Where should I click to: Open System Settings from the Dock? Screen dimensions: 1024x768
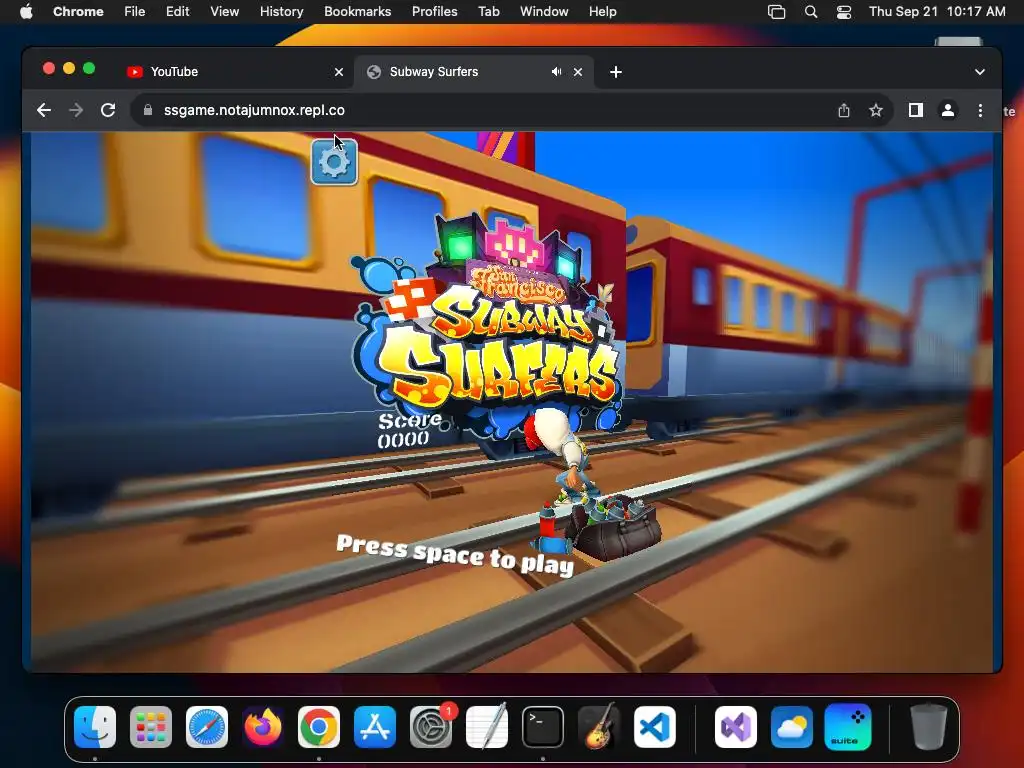click(431, 727)
